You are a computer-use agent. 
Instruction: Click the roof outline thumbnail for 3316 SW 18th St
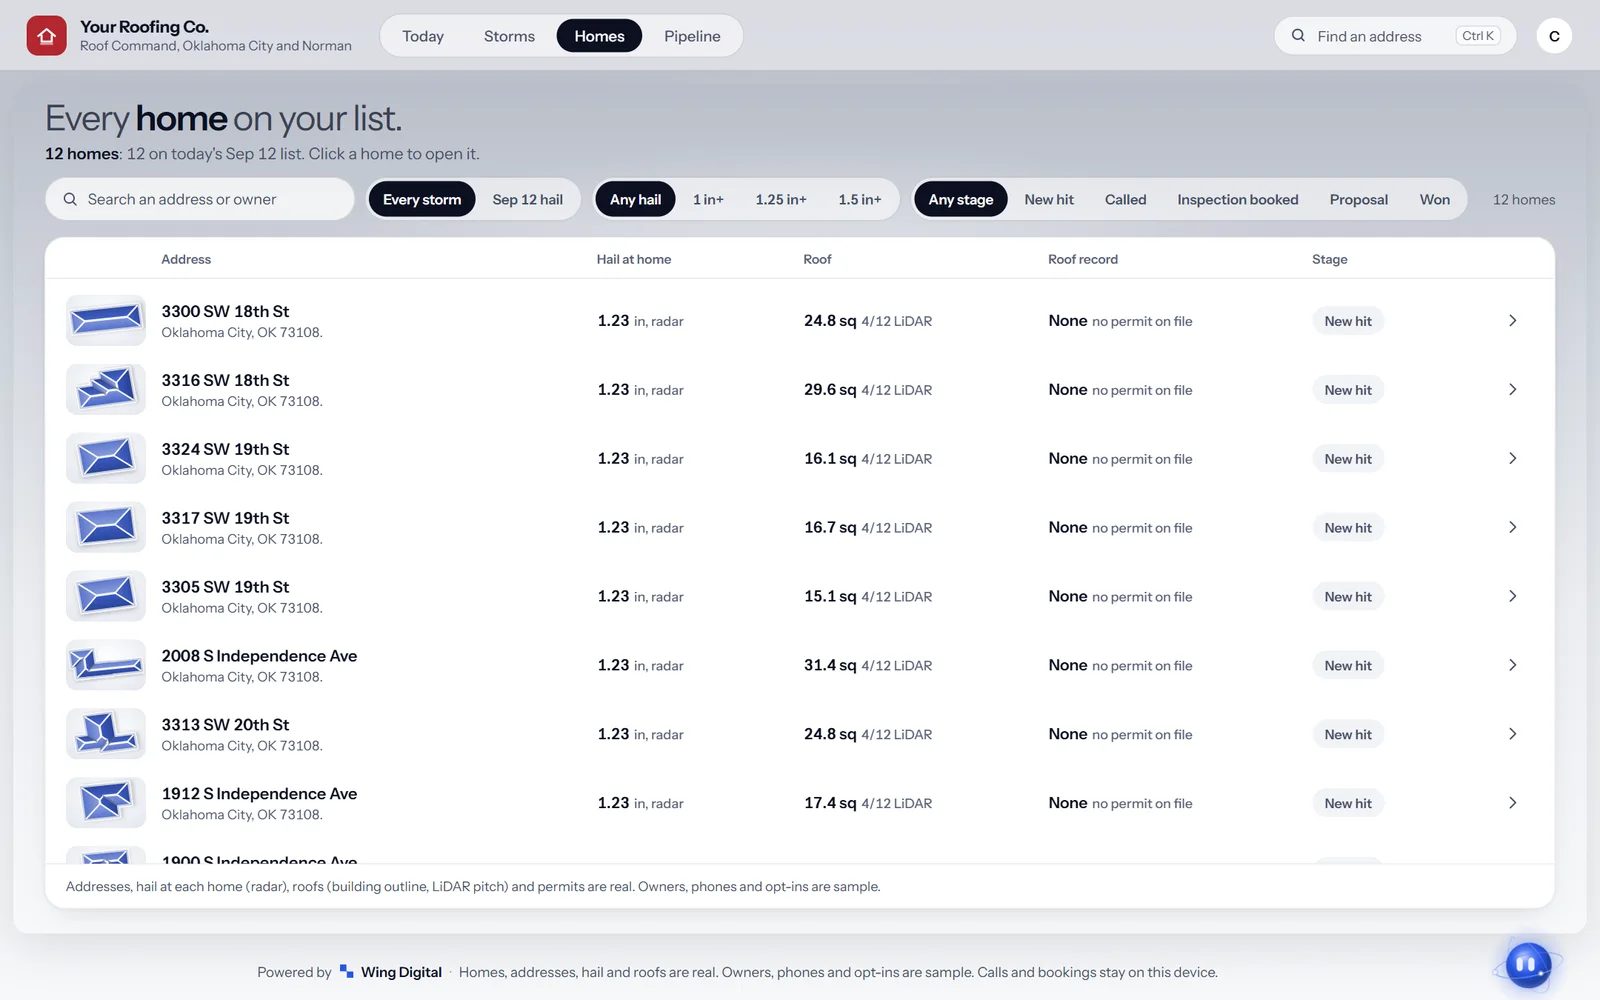pyautogui.click(x=106, y=389)
